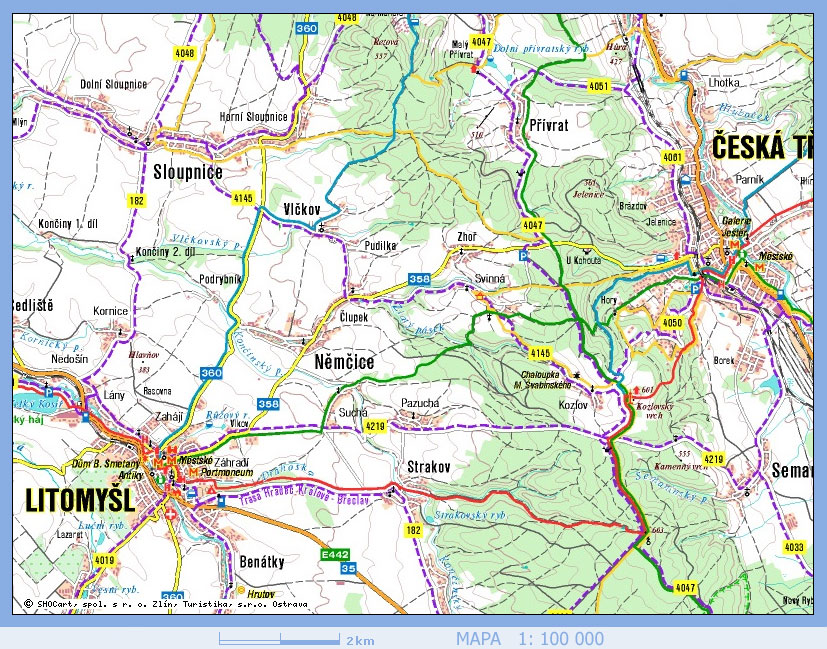
Task: Click the red triangle campsite icon in Litomyšl
Action: (212, 490)
